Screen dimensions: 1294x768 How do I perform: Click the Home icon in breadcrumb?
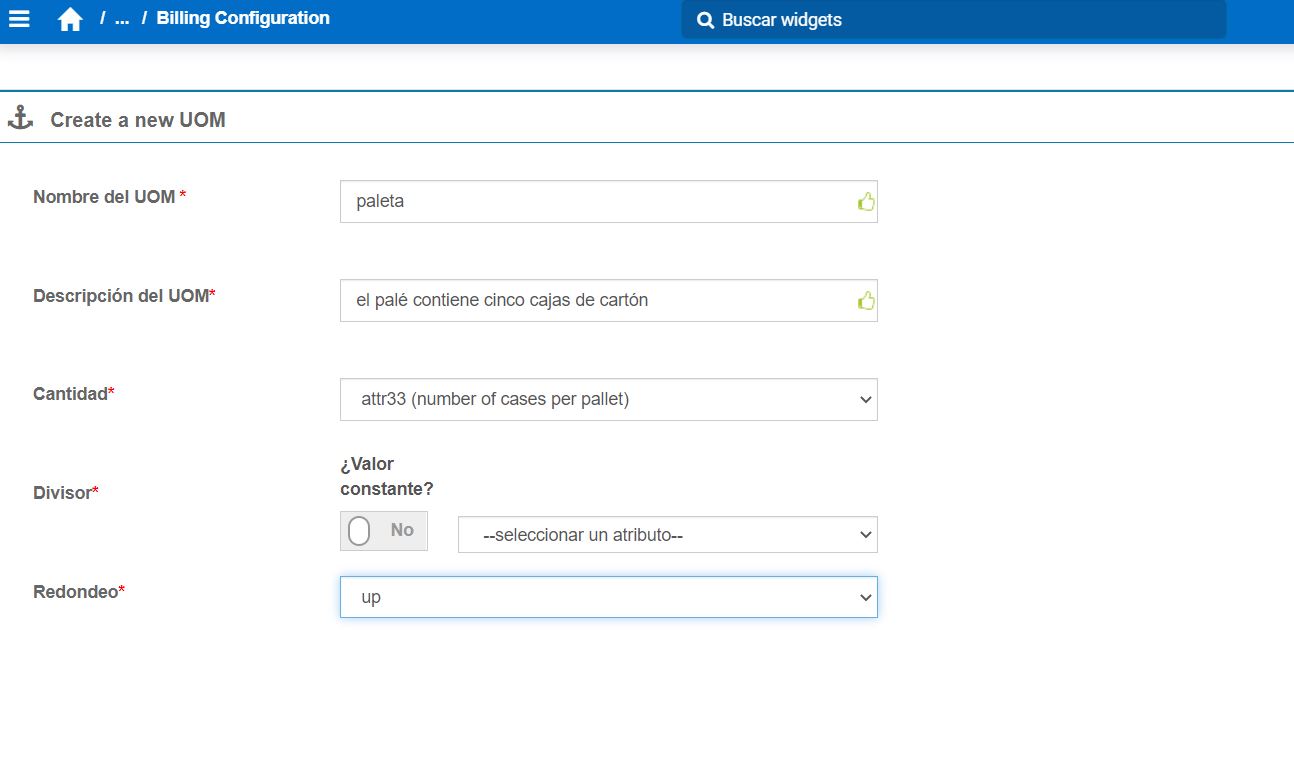70,19
